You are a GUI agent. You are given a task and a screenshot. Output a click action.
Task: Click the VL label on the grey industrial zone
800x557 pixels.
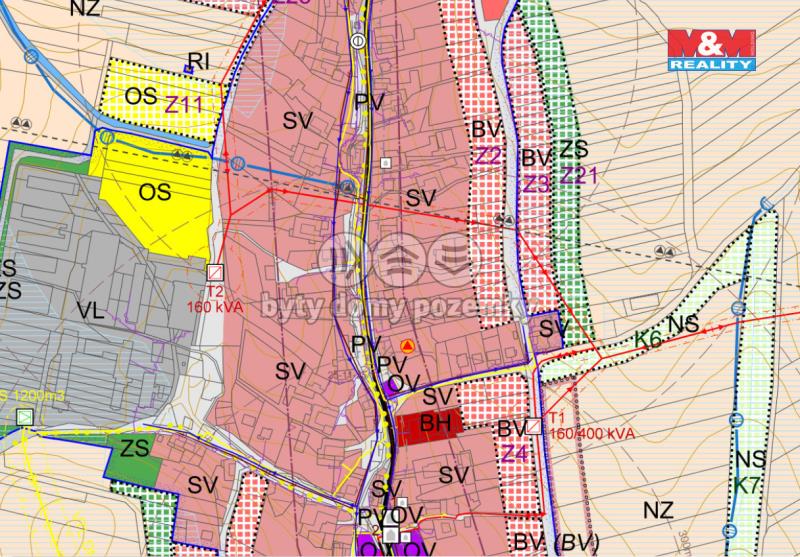[x=90, y=311]
